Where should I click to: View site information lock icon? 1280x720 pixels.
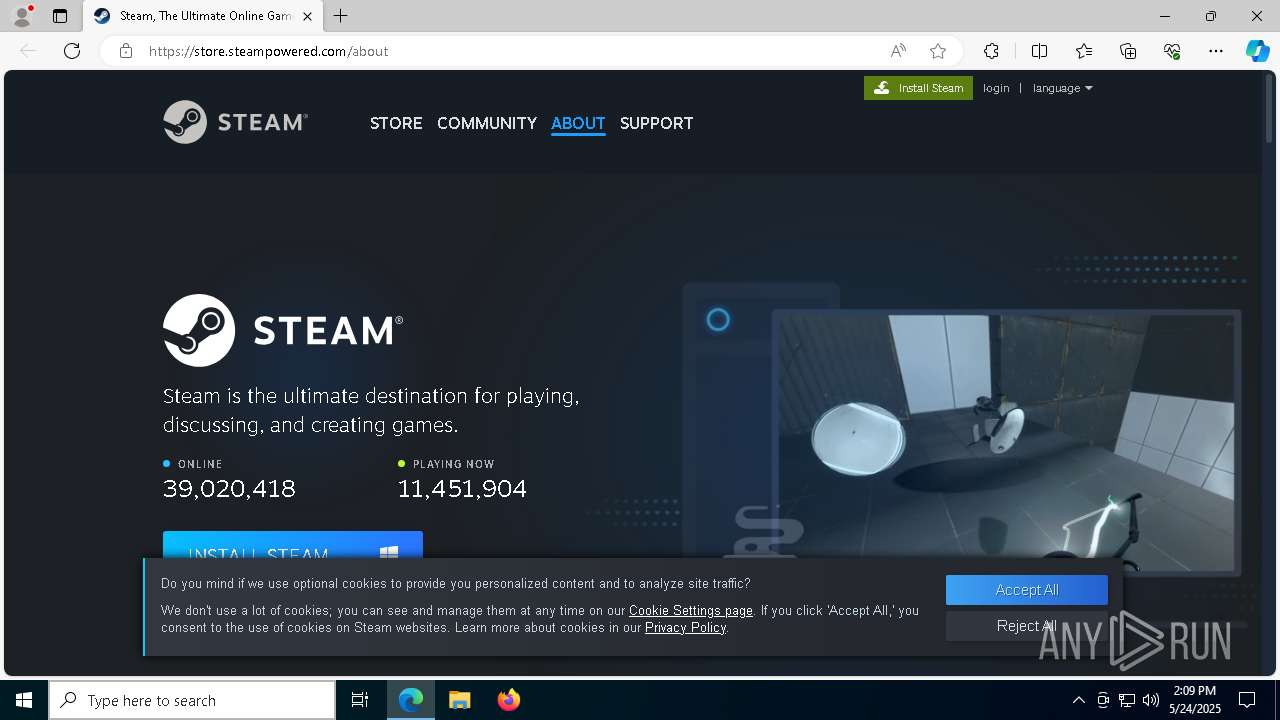point(126,51)
